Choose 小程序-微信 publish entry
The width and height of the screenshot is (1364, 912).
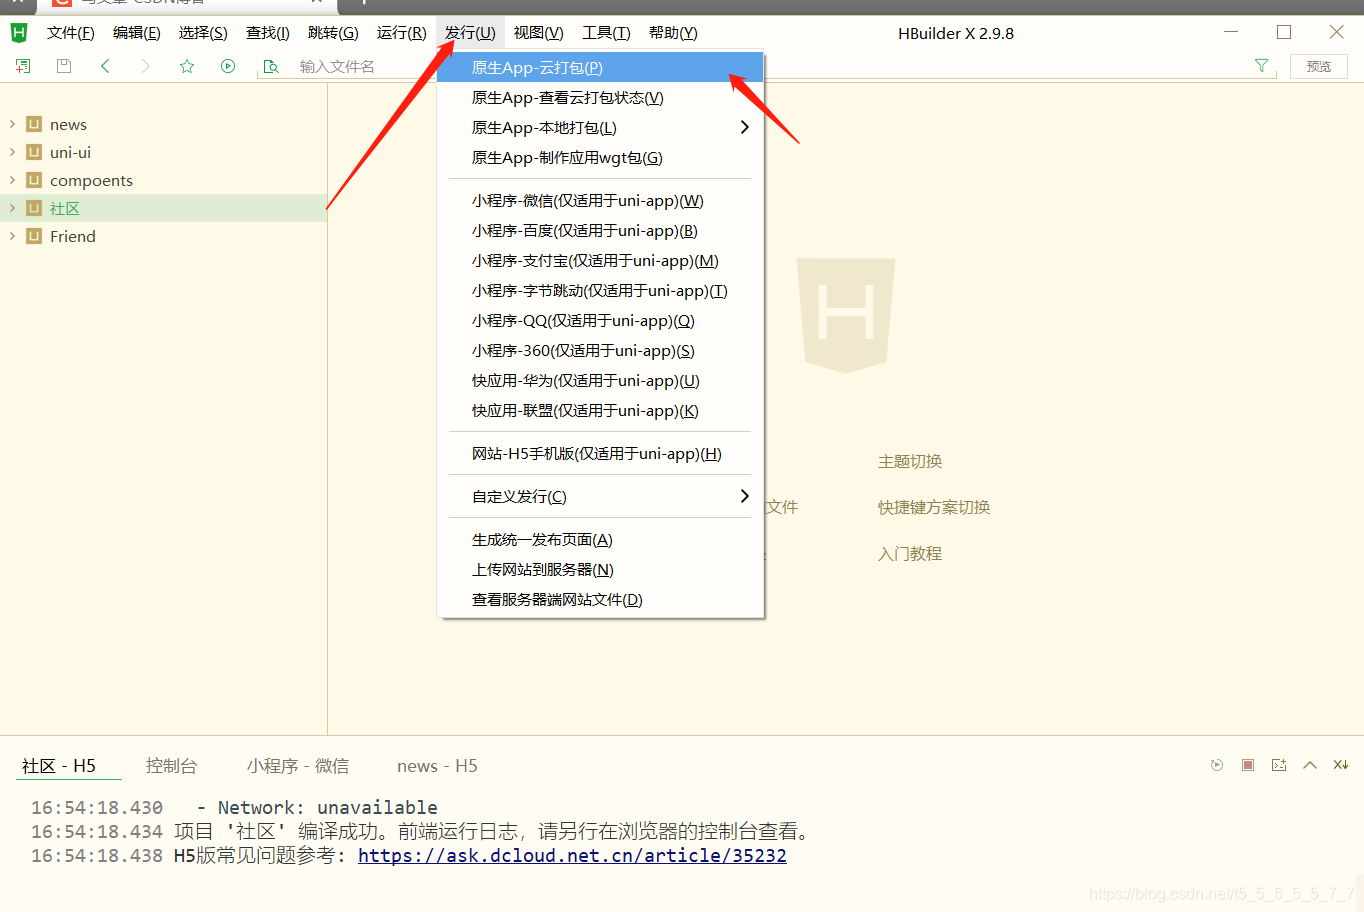(x=600, y=201)
